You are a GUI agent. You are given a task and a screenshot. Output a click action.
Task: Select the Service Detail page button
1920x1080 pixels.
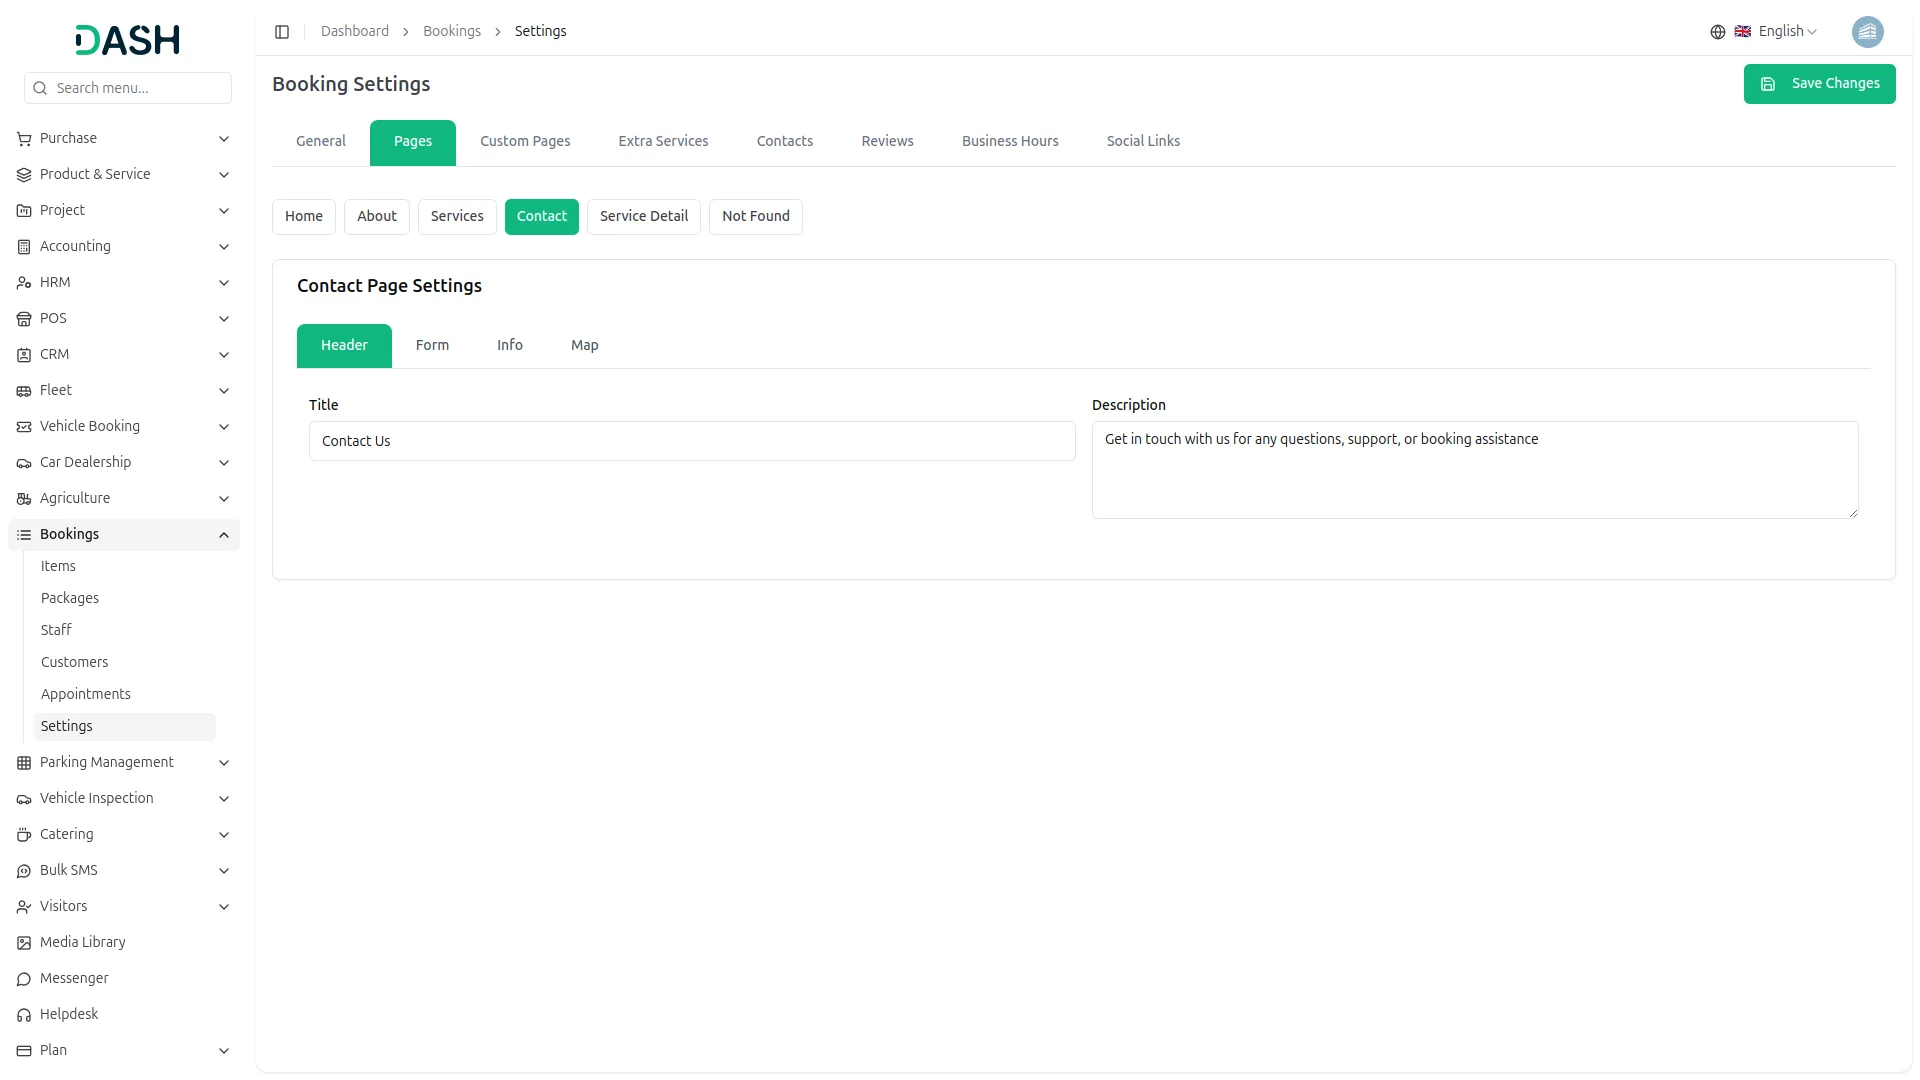coord(643,216)
